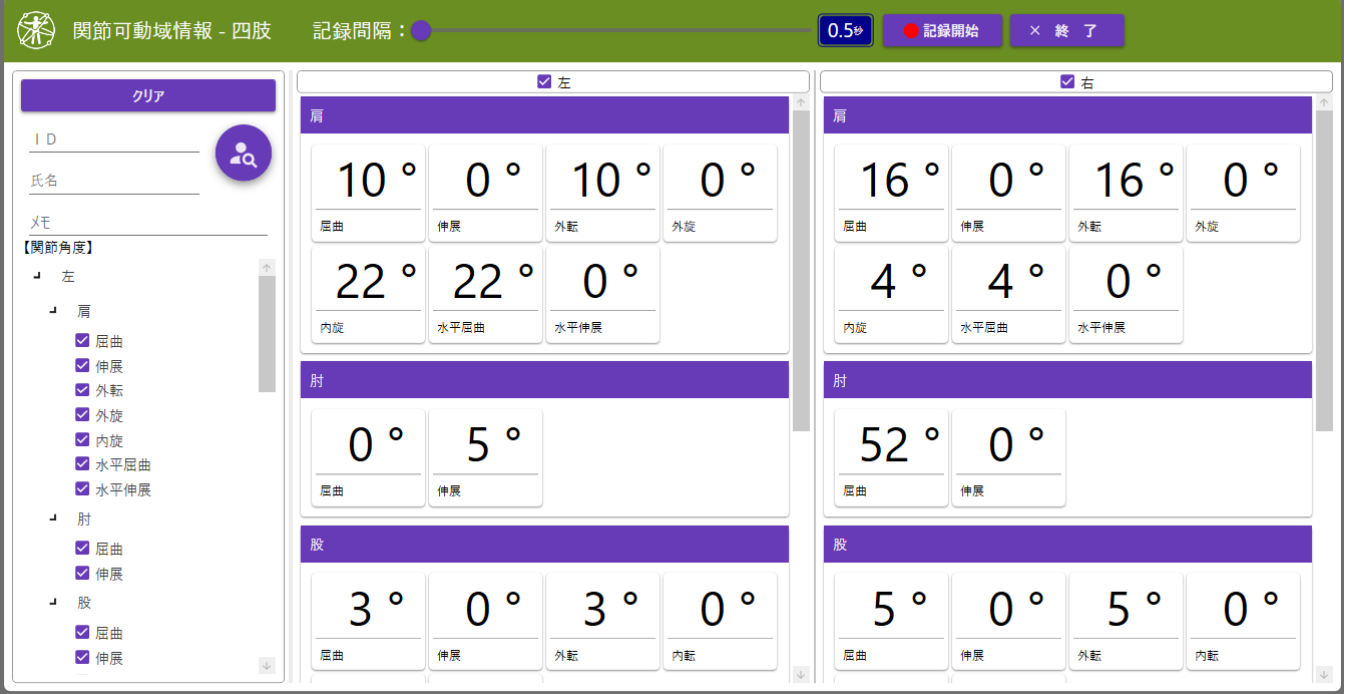
Task: Click the × icon on the 終了 button
Action: click(1035, 31)
